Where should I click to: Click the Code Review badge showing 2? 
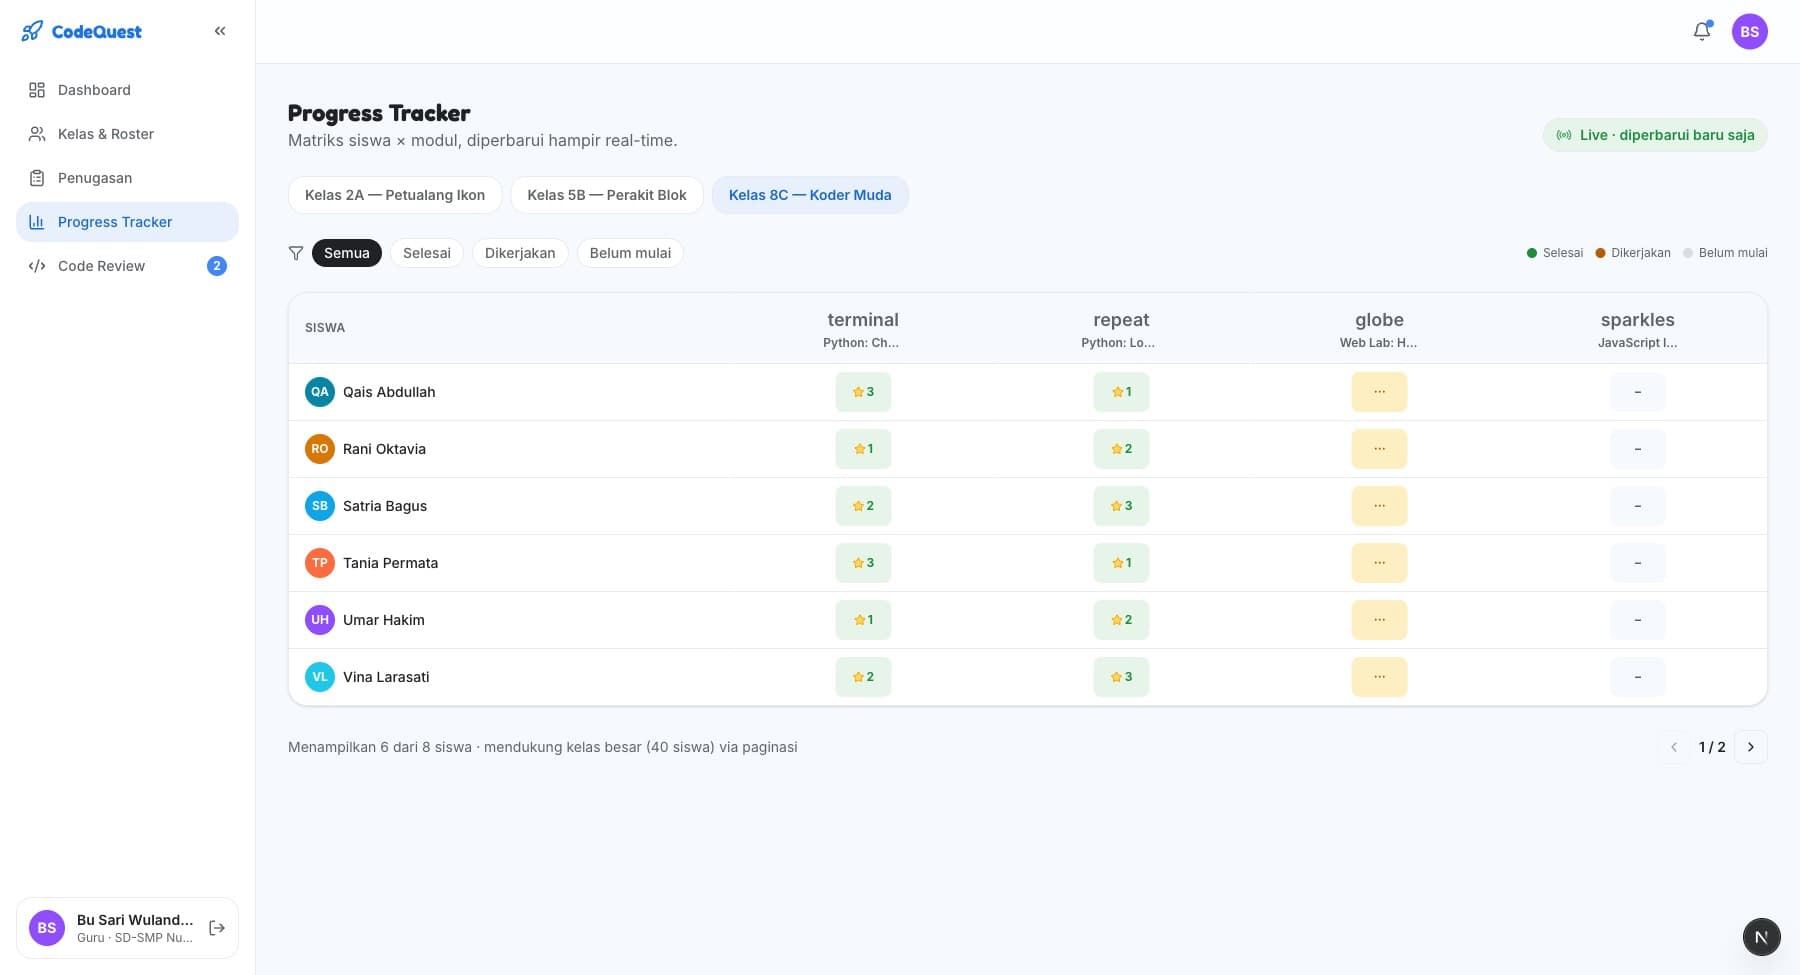pyautogui.click(x=217, y=266)
